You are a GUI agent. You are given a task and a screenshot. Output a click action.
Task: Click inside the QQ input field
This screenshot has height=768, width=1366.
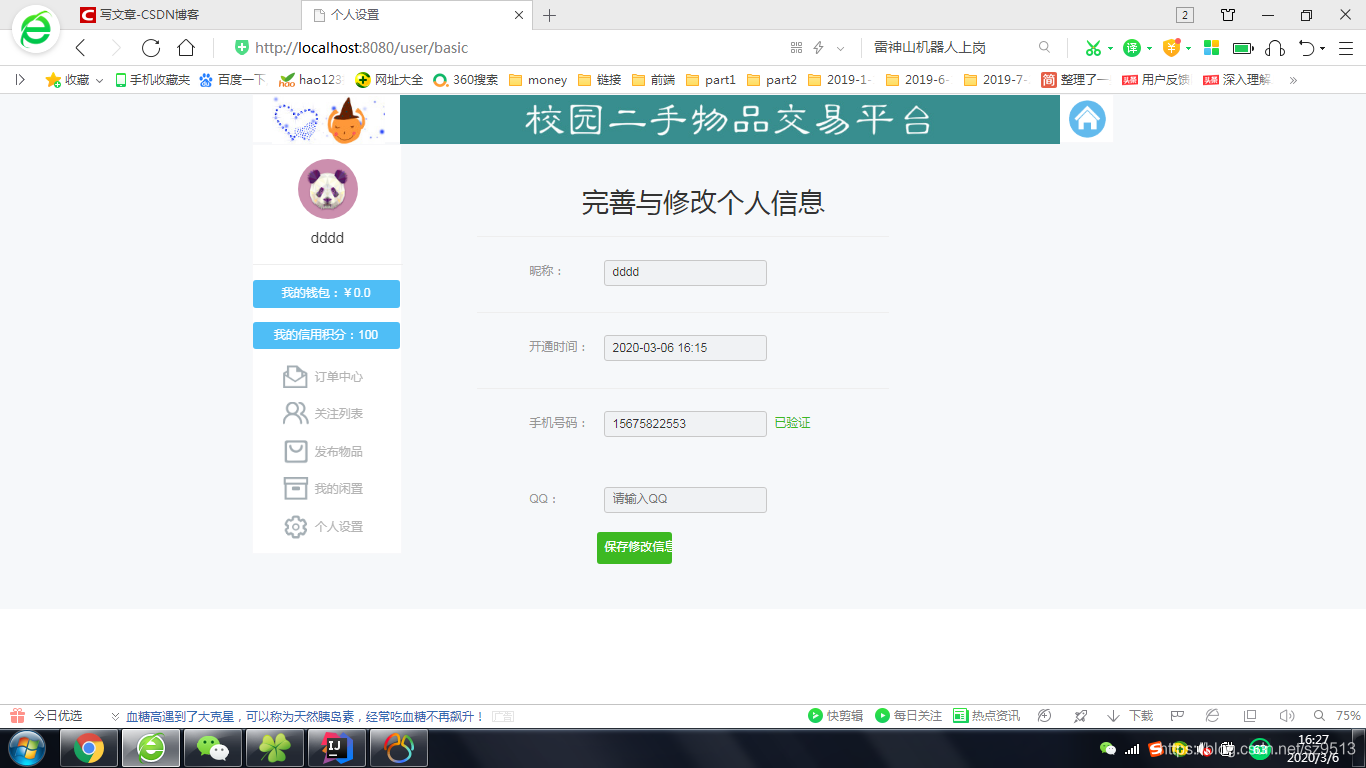point(684,500)
